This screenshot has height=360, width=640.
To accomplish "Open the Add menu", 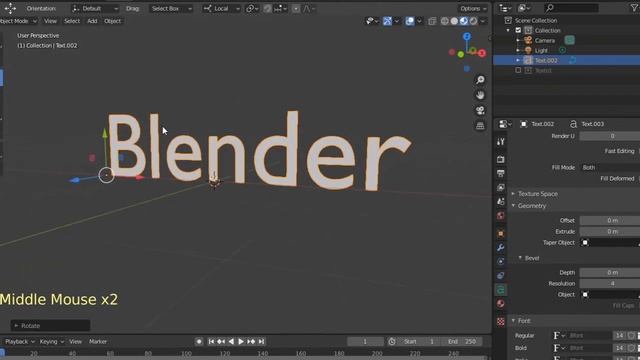I will tap(92, 21).
